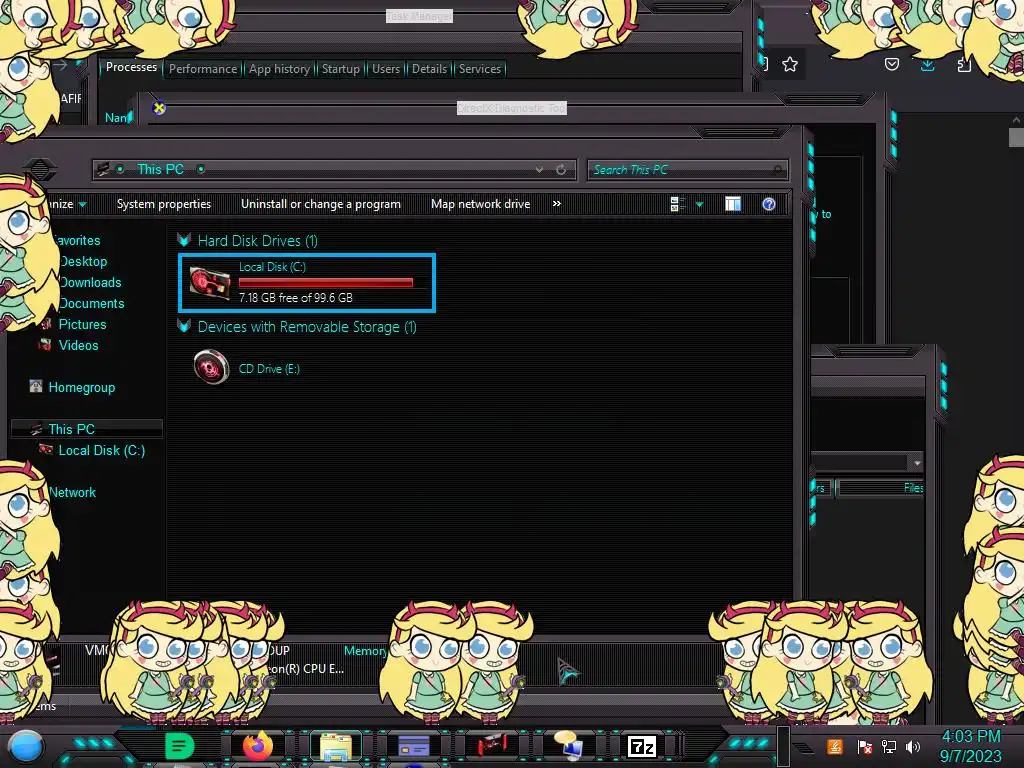The width and height of the screenshot is (1024, 768).
Task: Open Homegroup in the navigation pane
Action: (82, 387)
